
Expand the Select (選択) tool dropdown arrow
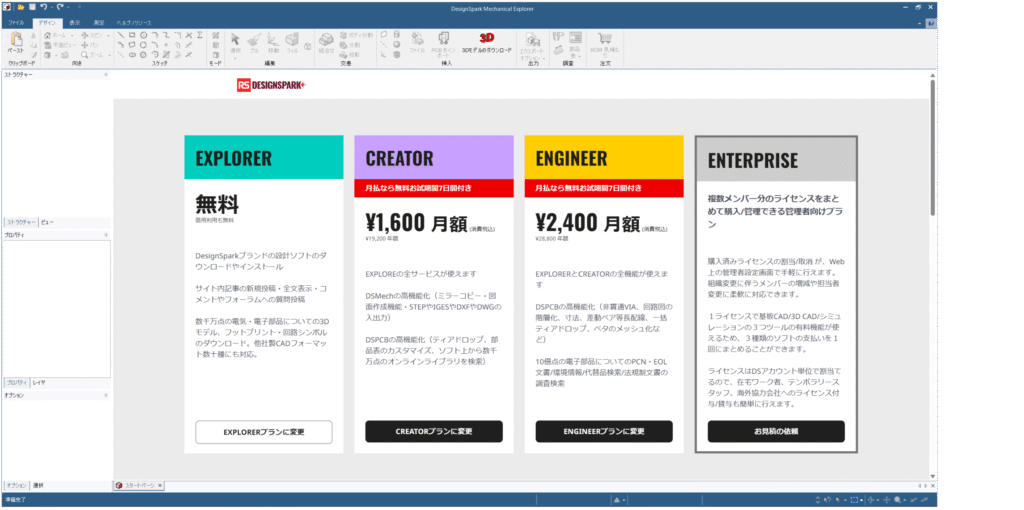(236, 57)
